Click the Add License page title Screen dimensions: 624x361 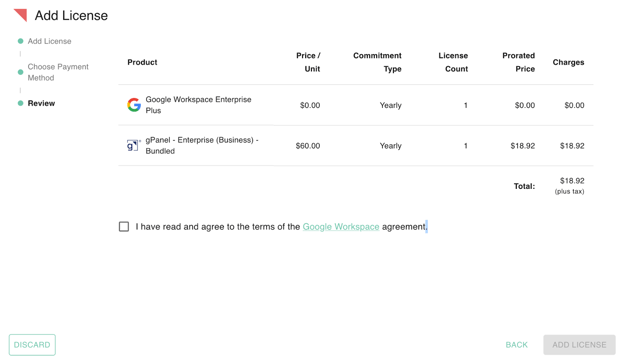[x=71, y=16]
